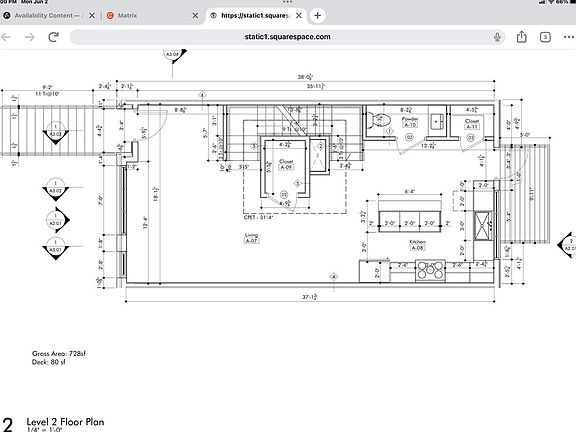576x432 pixels.
Task: Close the Matrix tab
Action: [195, 15]
